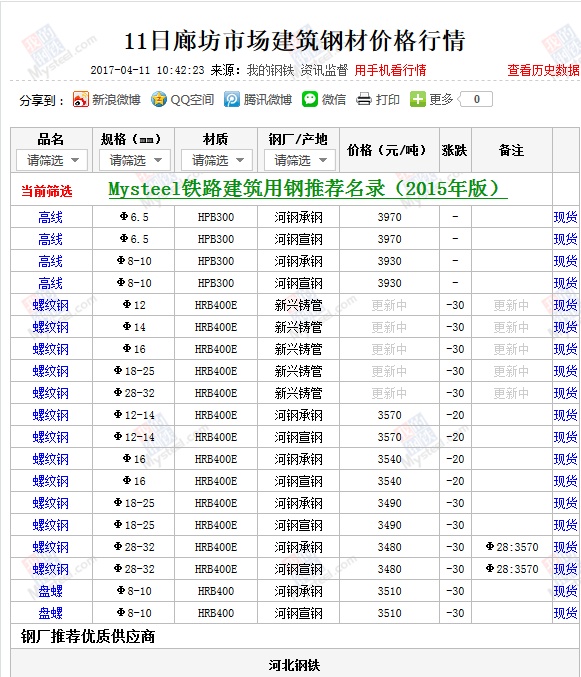
Task: Click 现货 in the Φ16 河钢承钢 螺纹钢 row
Action: (565, 459)
